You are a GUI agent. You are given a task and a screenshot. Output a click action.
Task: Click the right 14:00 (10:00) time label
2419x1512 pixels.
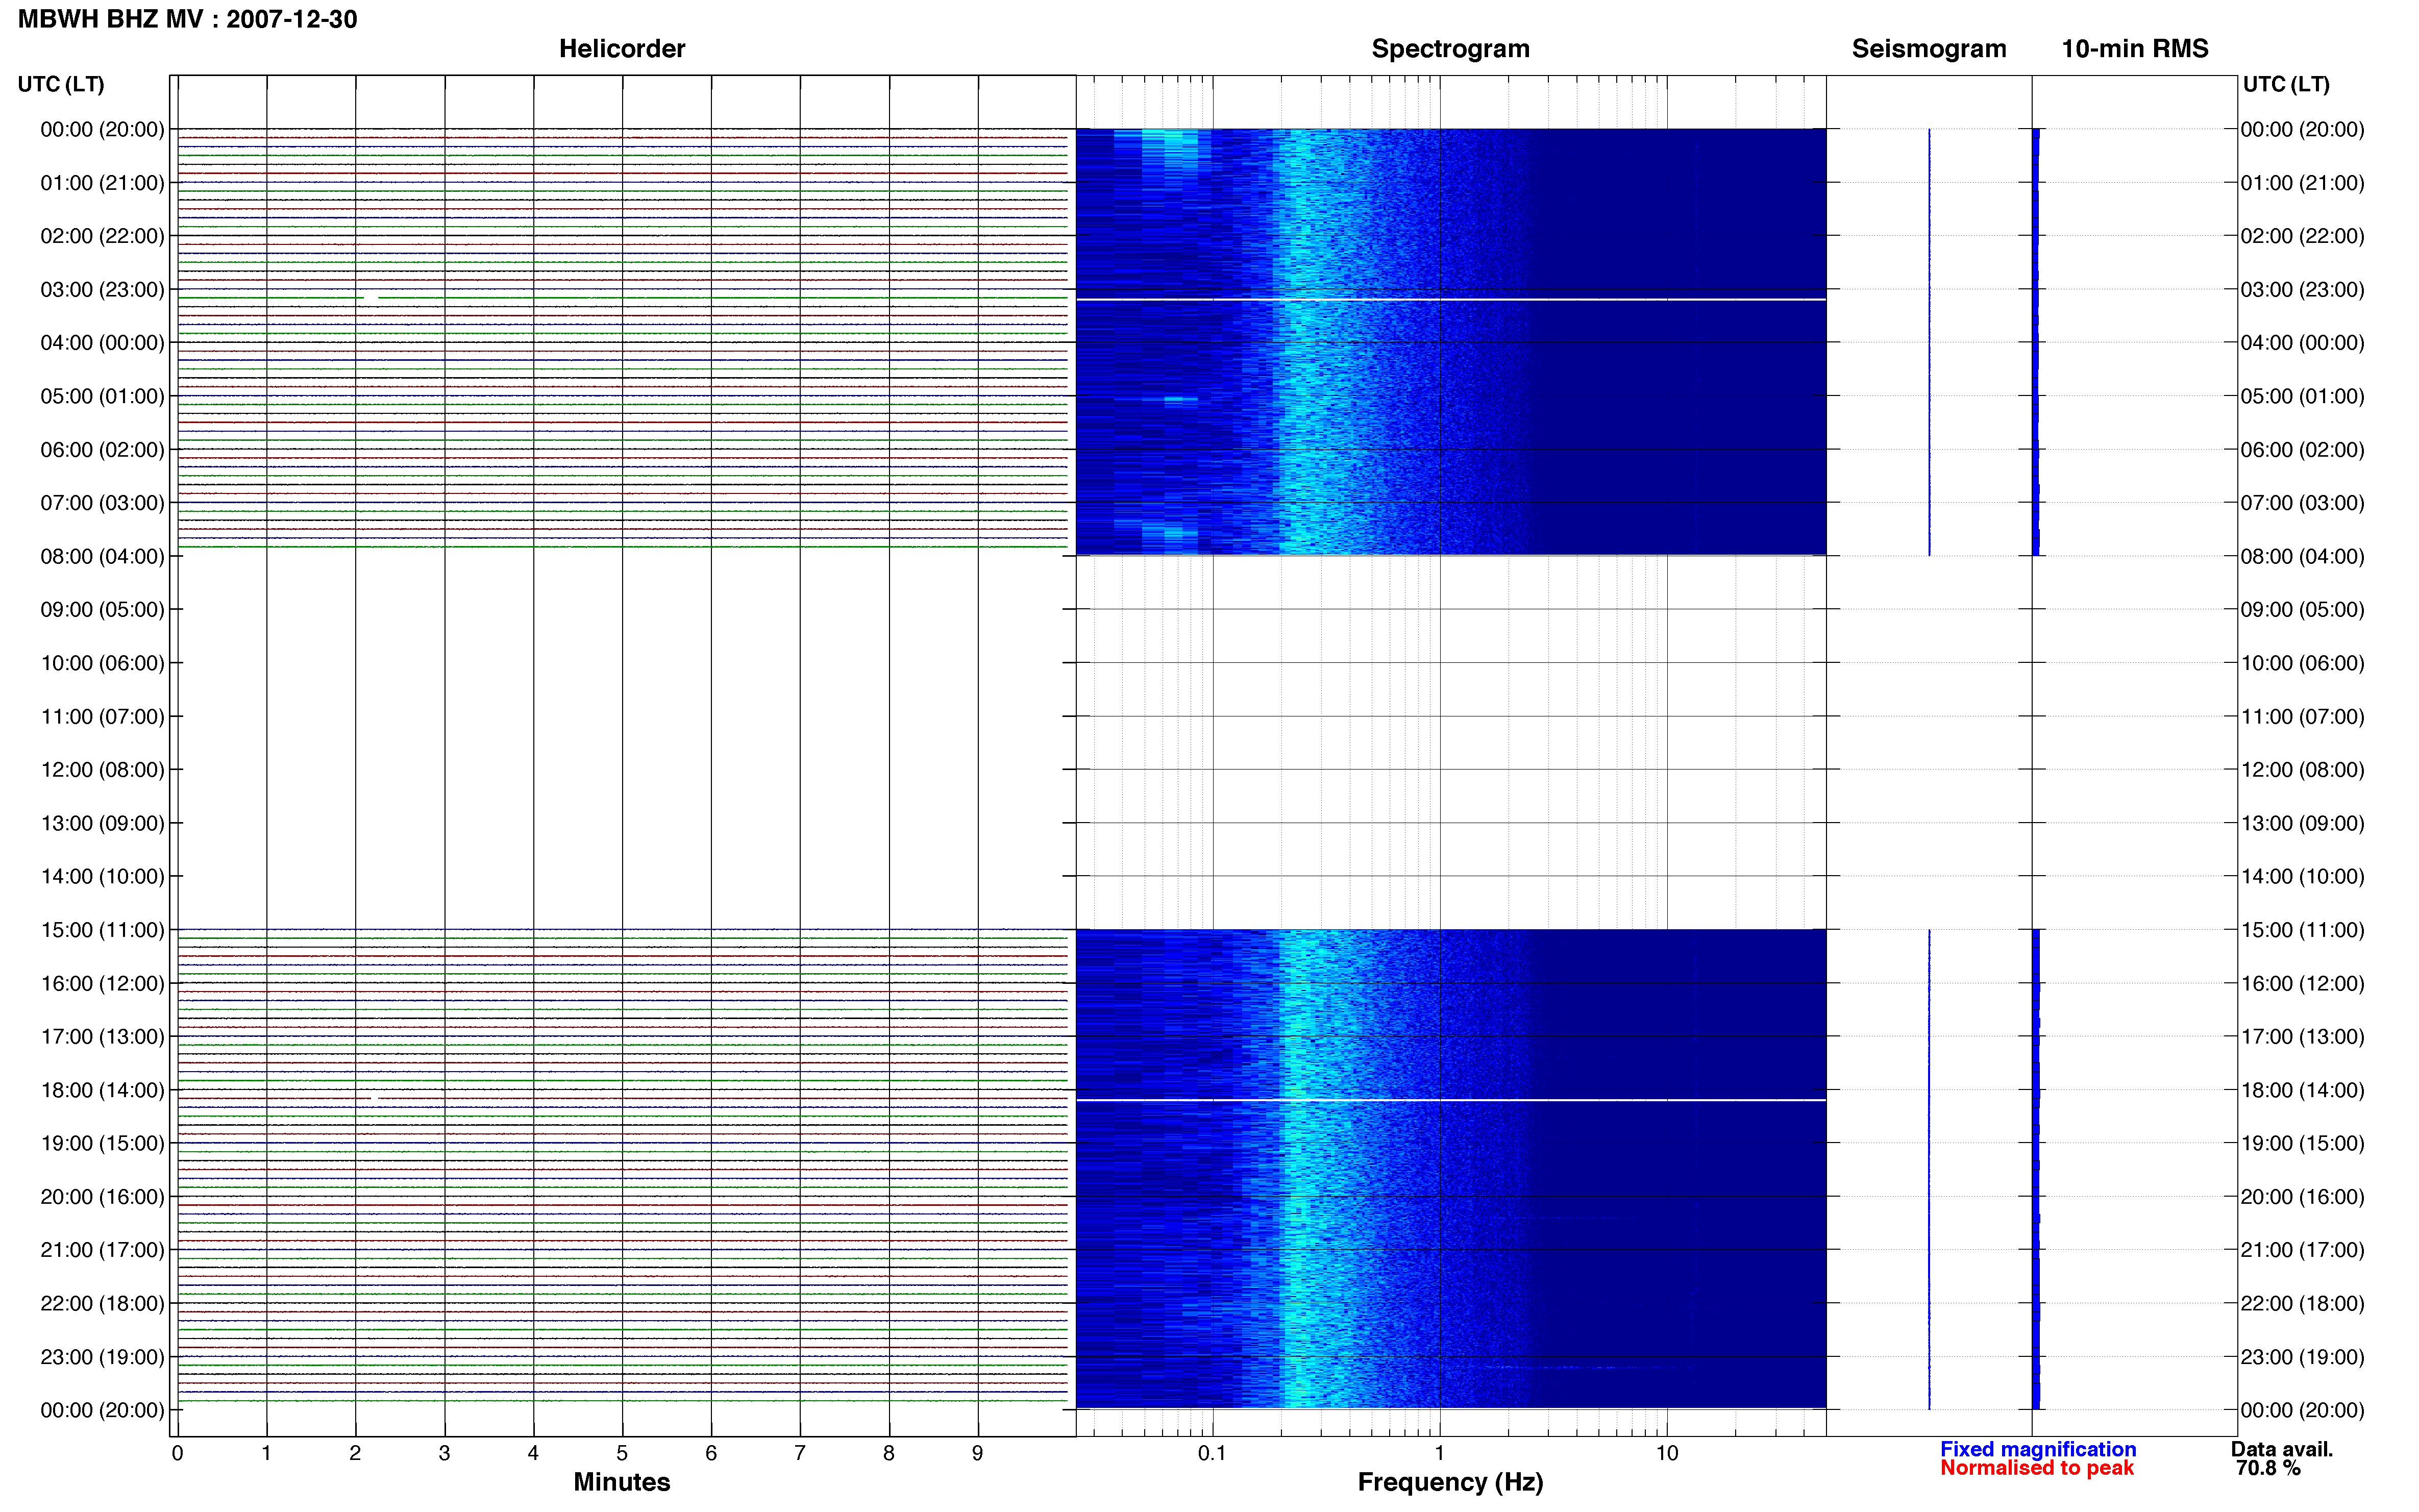pos(2302,877)
